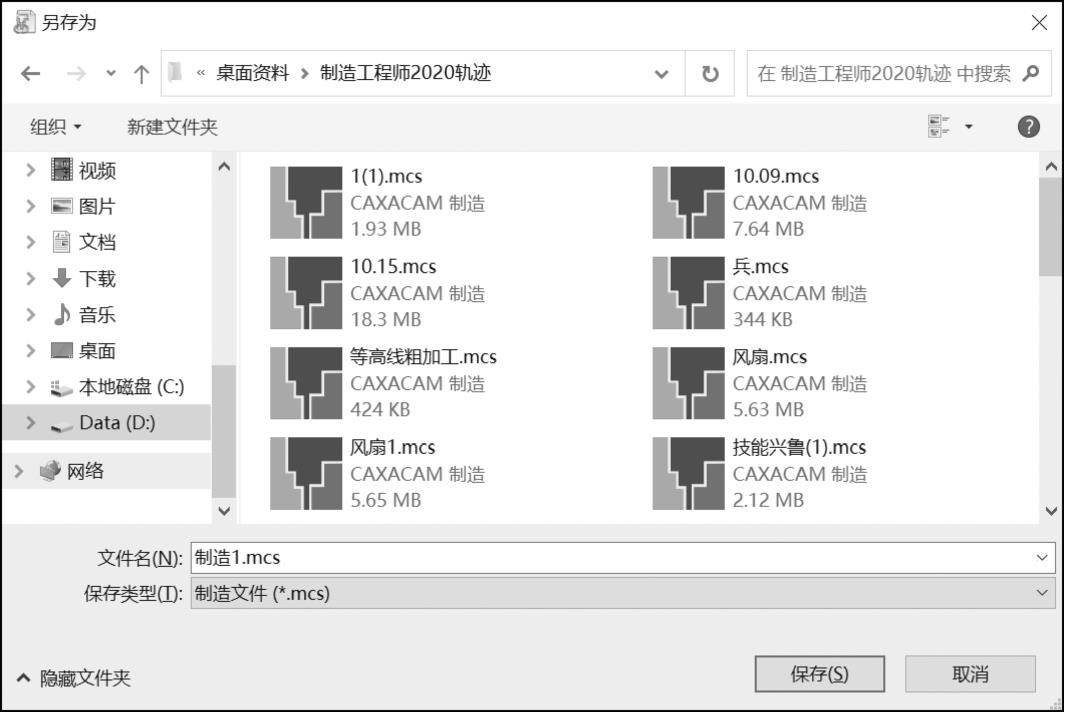The height and width of the screenshot is (713, 1065).
Task: Expand the Data (D:) tree node
Action: tap(31, 423)
